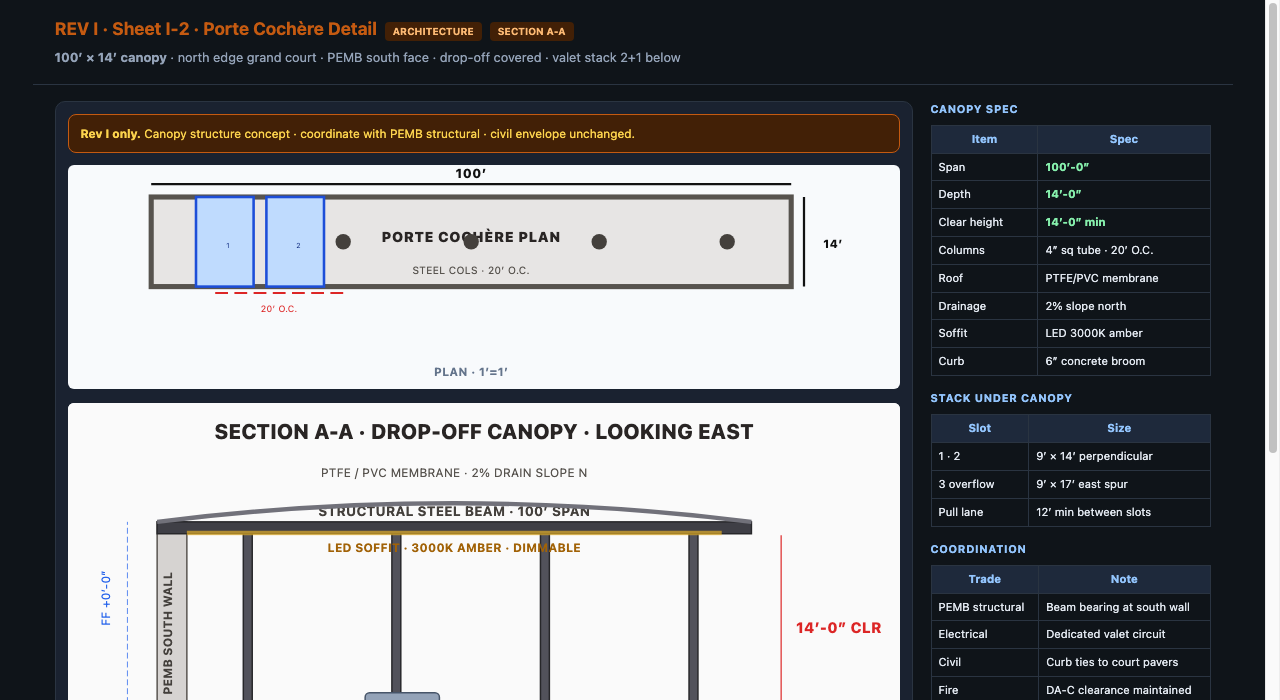This screenshot has width=1280, height=700.
Task: Click the ARCHITECTURE badge in header
Action: tap(433, 32)
